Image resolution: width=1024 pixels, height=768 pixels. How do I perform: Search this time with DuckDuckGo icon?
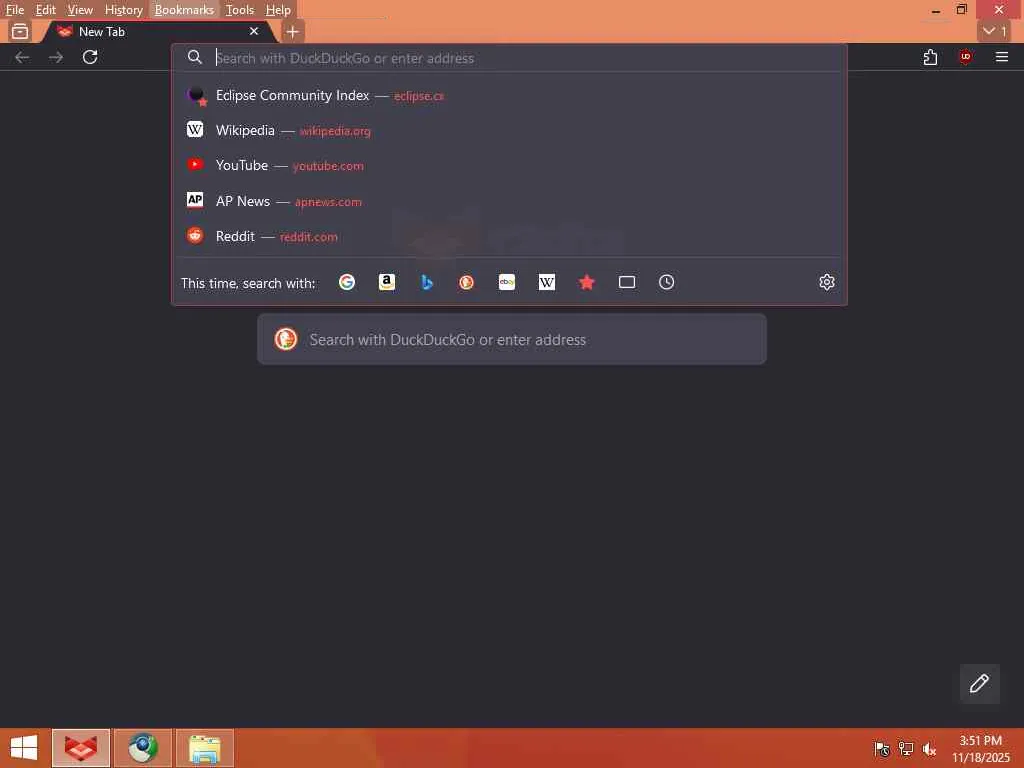[466, 282]
